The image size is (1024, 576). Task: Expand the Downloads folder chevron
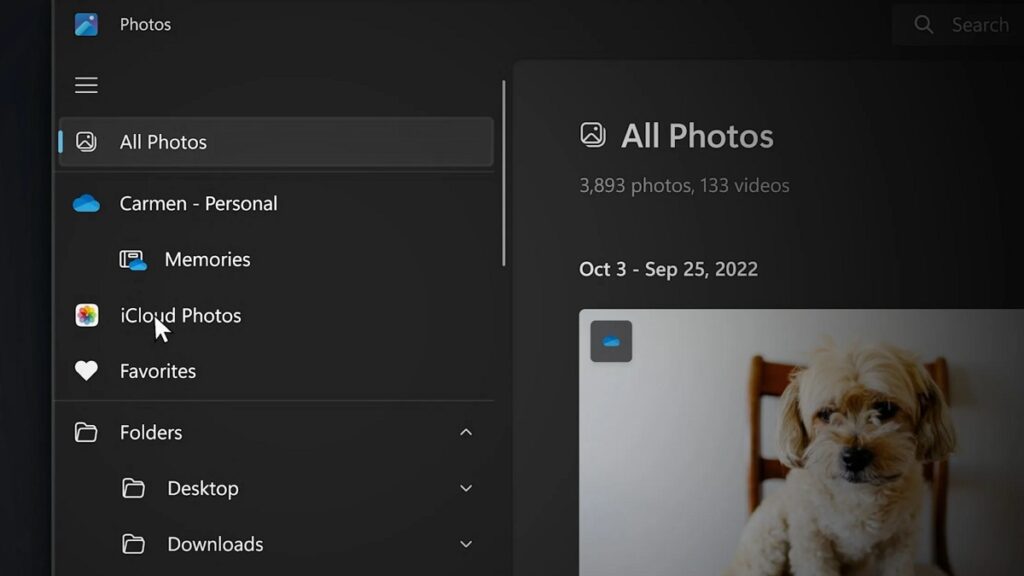click(x=466, y=544)
